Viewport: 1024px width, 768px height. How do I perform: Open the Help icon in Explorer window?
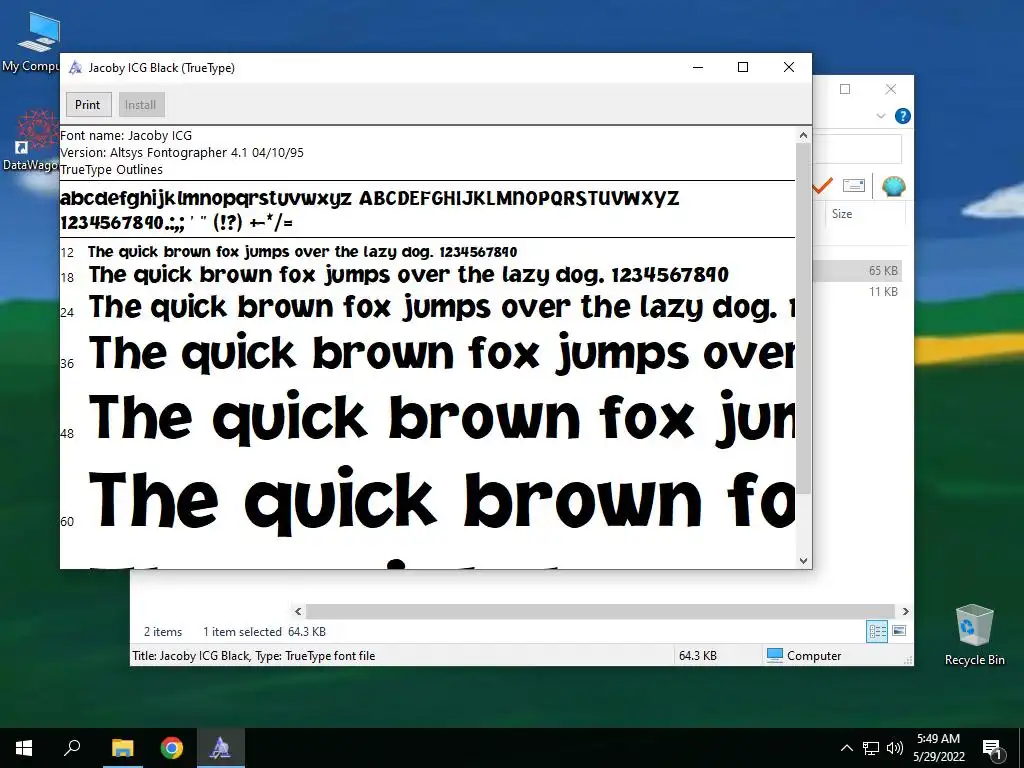[903, 116]
